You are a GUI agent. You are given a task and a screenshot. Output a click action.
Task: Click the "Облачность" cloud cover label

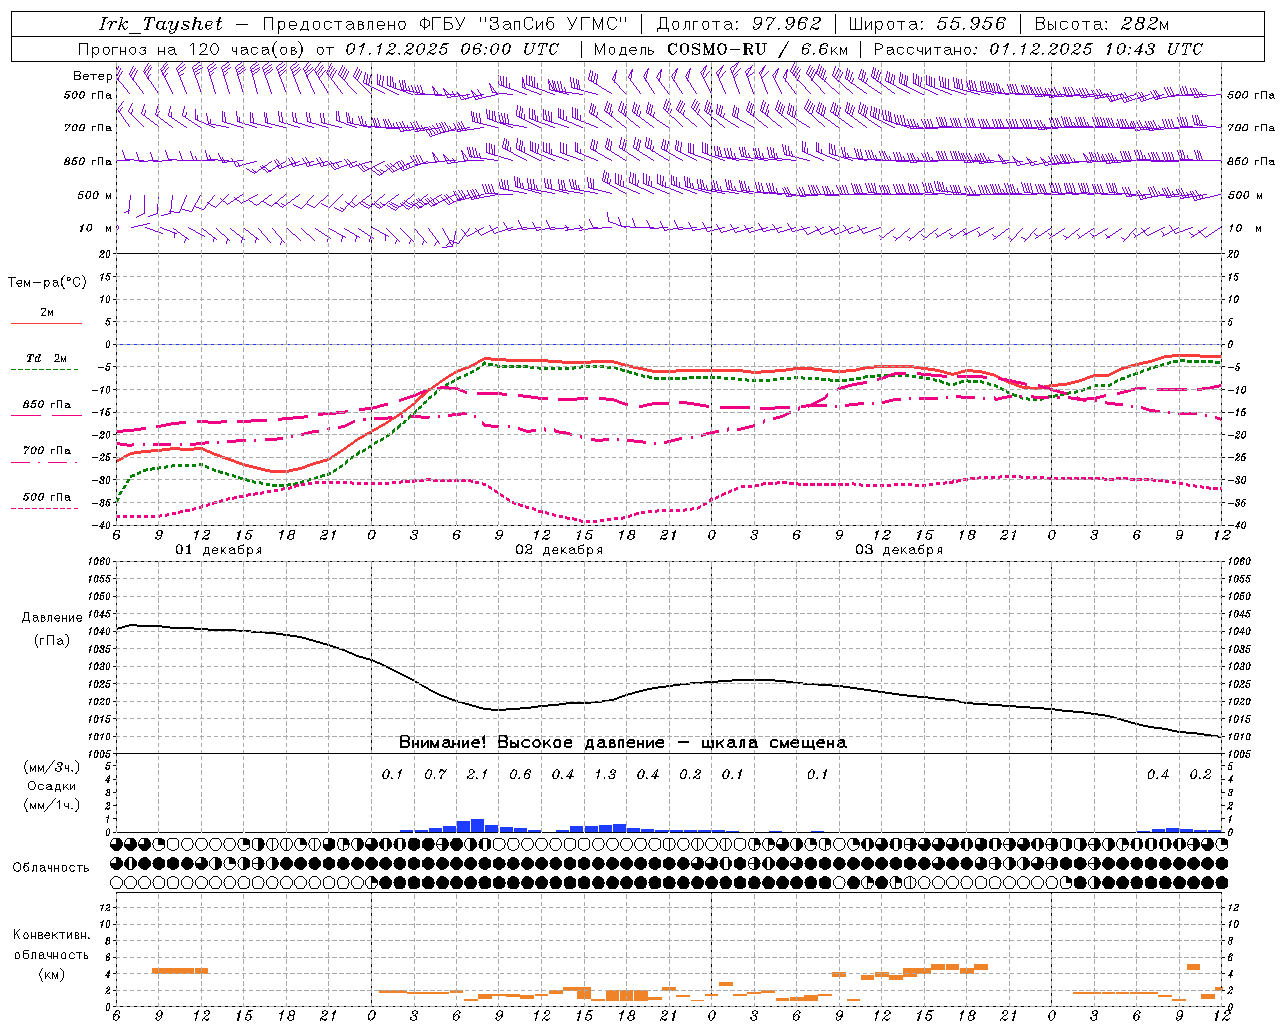51,868
